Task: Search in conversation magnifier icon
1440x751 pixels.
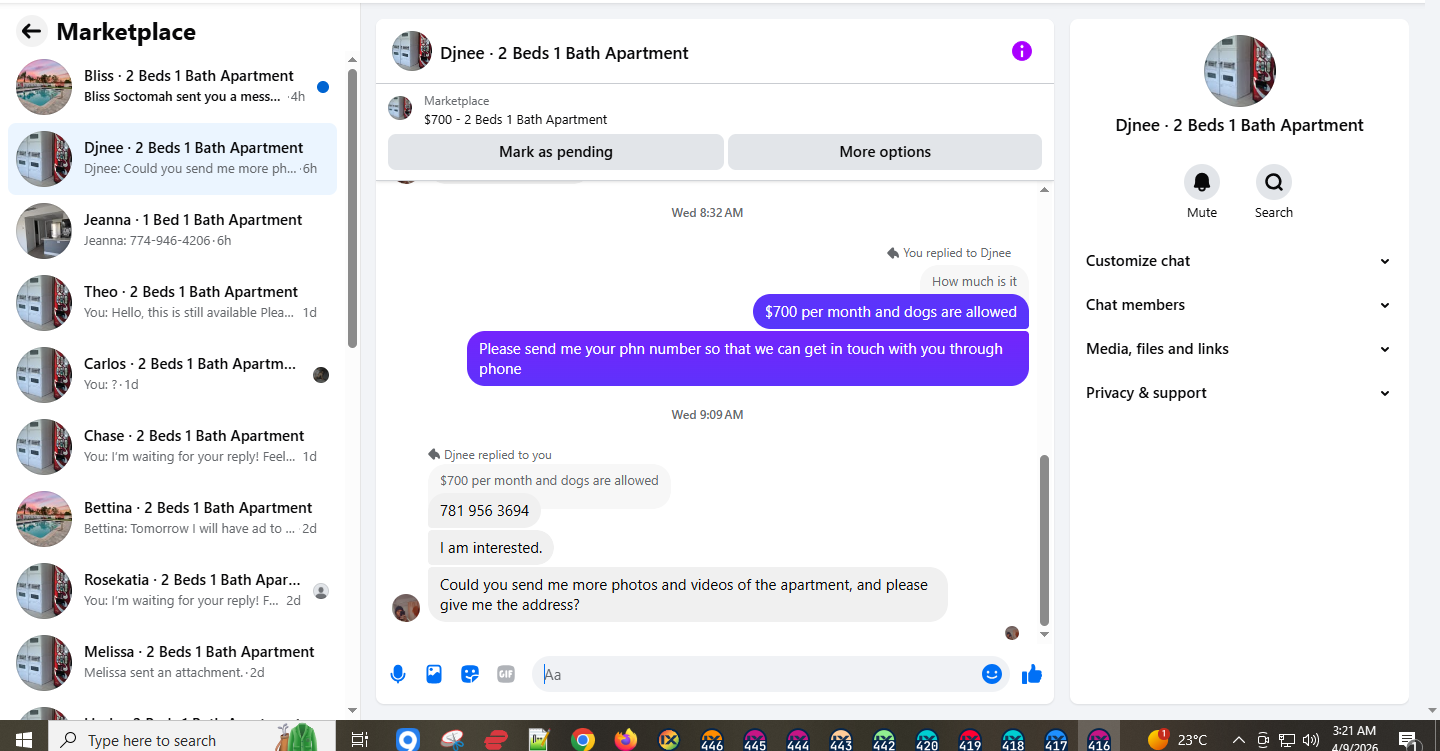Action: [1274, 182]
